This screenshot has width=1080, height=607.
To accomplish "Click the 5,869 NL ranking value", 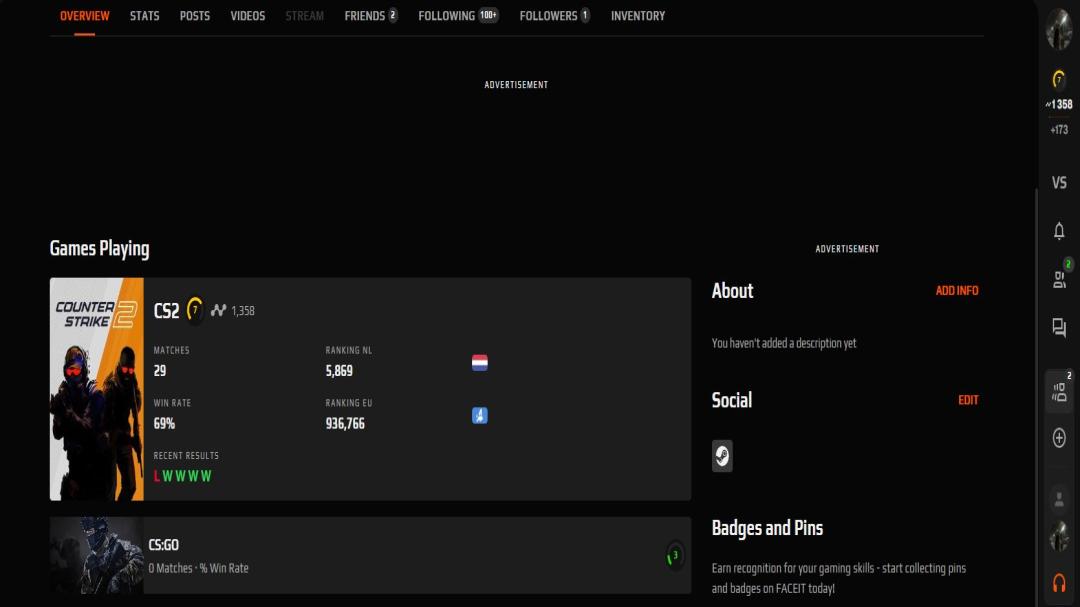I will click(x=339, y=371).
